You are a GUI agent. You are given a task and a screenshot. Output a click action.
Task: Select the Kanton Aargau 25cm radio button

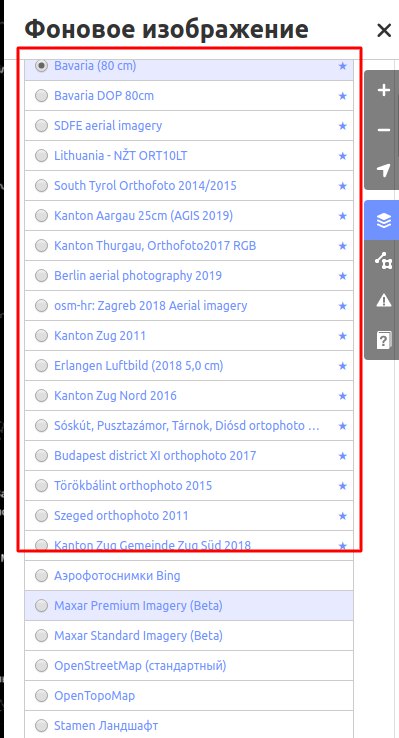41,216
